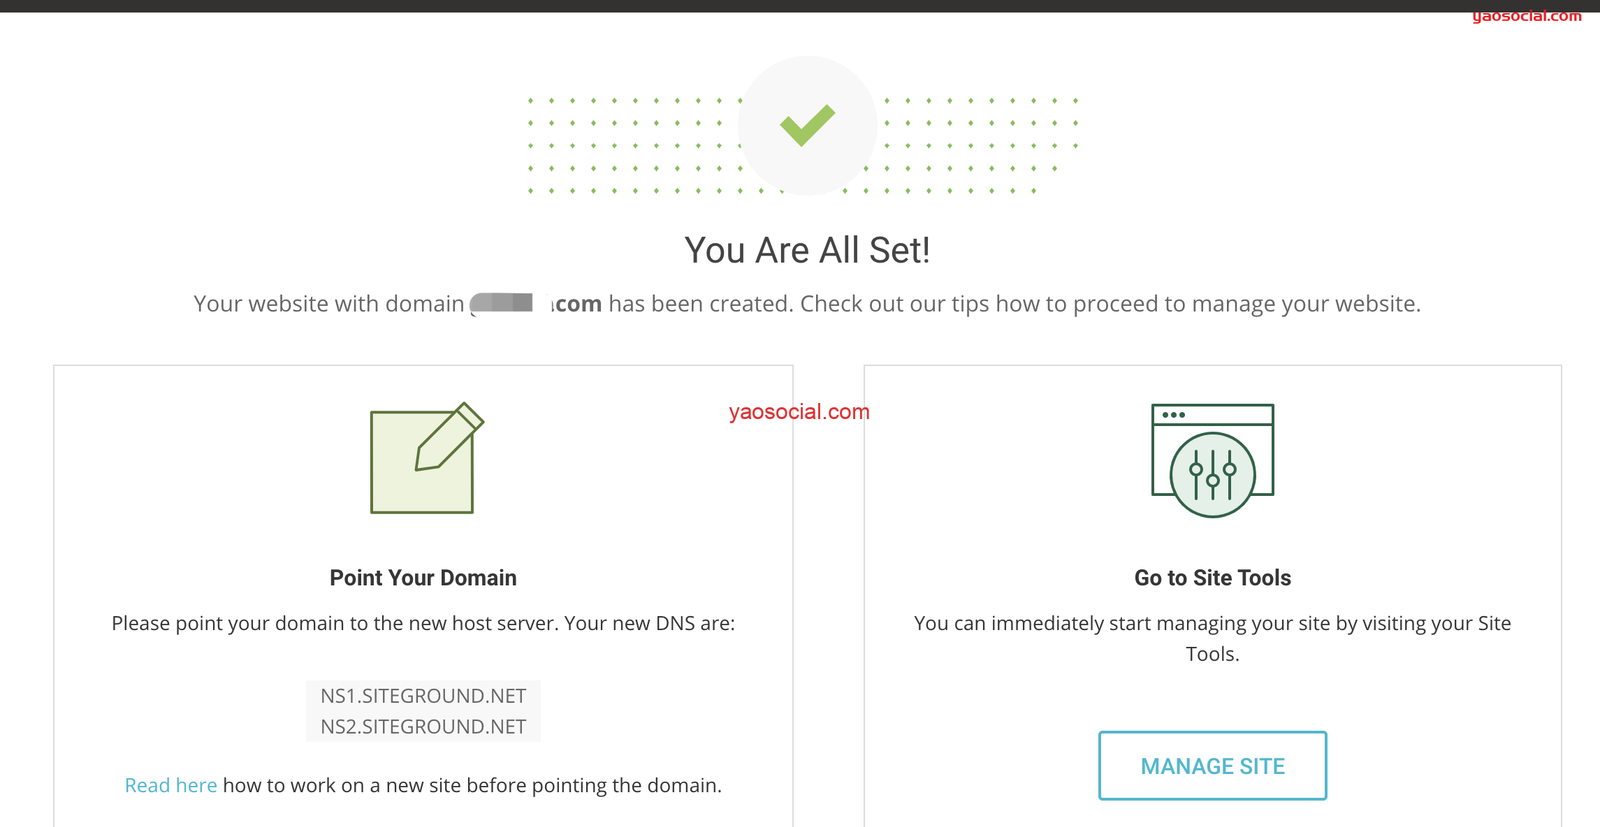Click the red yaosocial.com watermark at top corner
The image size is (1600, 827).
click(x=1526, y=16)
